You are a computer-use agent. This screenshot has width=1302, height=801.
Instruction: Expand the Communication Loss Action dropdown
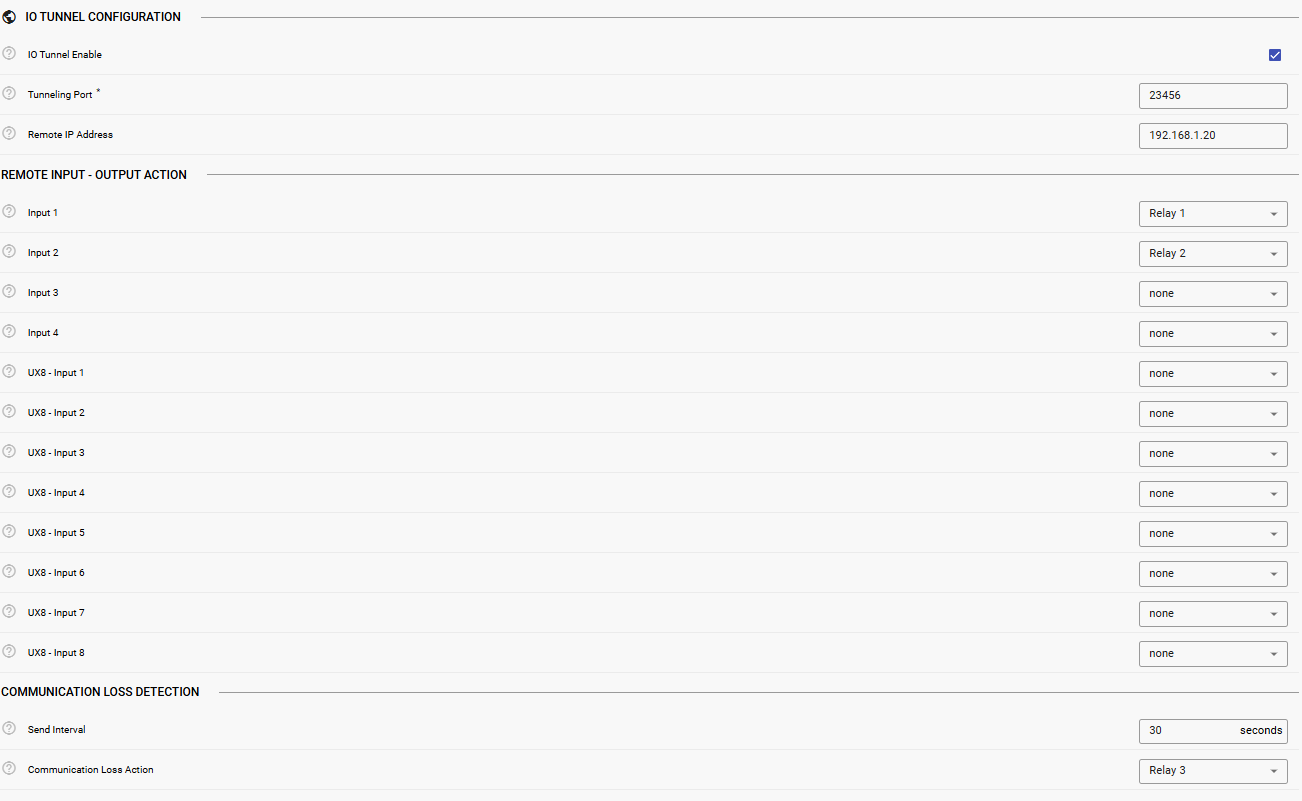coord(1213,771)
